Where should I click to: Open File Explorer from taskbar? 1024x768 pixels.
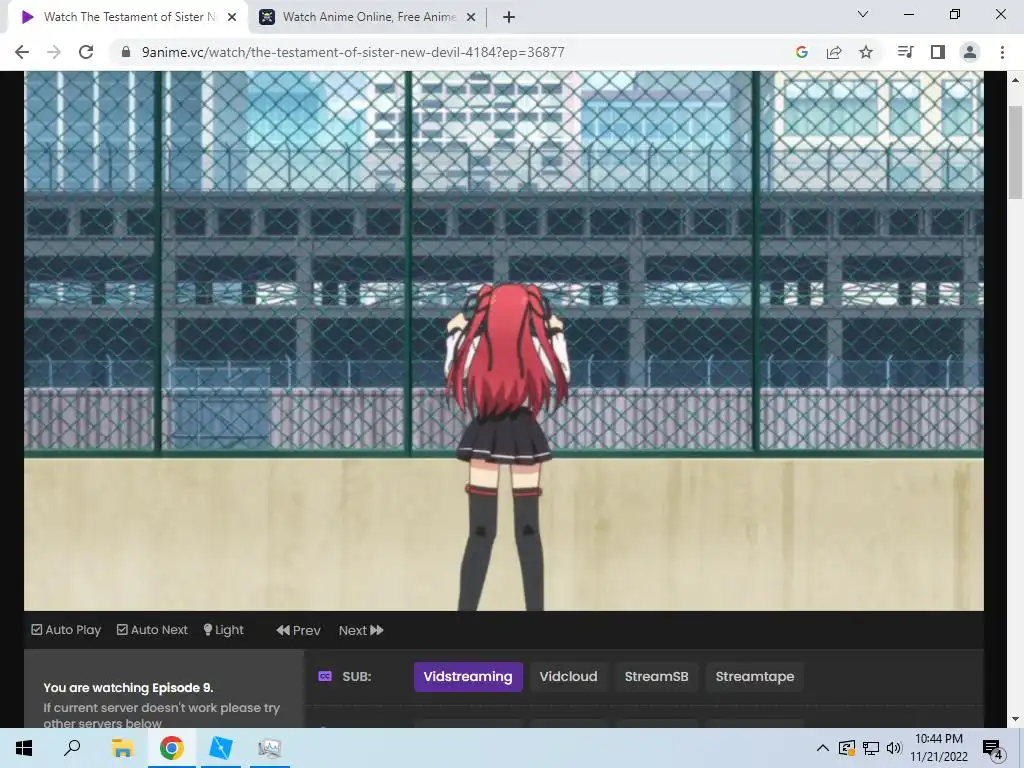(122, 748)
